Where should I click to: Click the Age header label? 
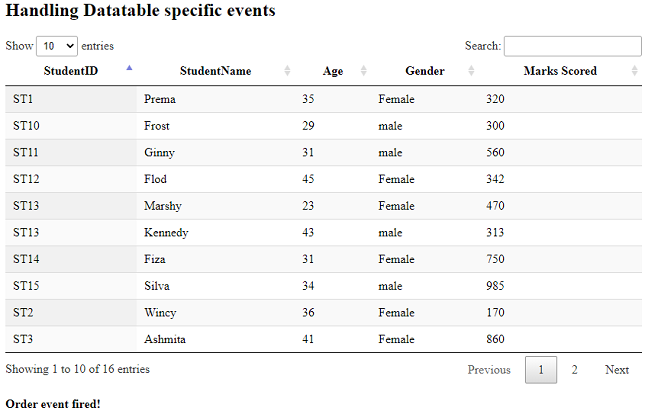(x=333, y=71)
